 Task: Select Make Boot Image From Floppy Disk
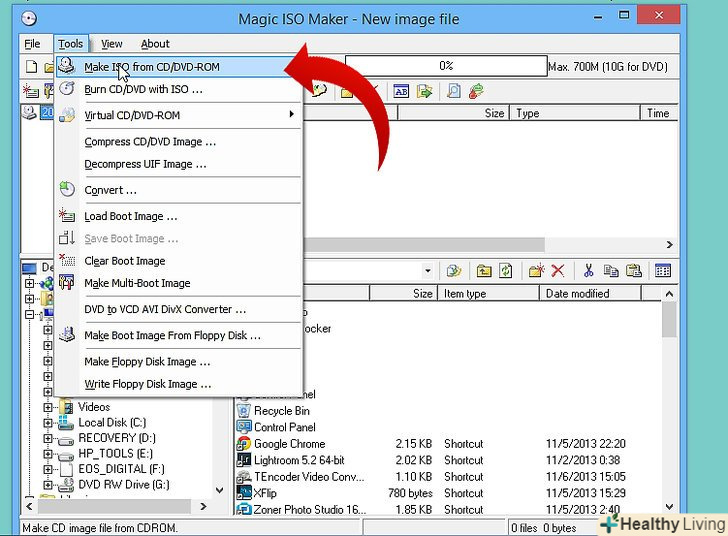tap(178, 335)
